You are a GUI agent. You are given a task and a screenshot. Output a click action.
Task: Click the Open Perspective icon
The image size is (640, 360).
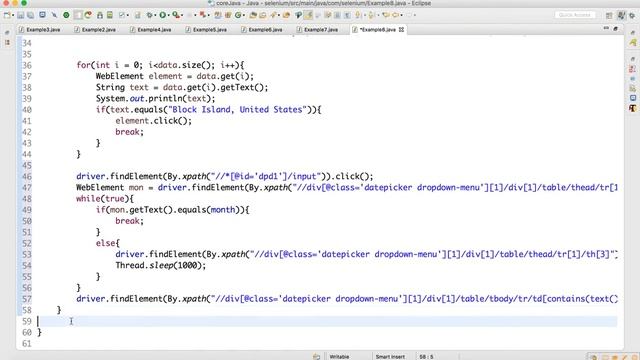(609, 16)
